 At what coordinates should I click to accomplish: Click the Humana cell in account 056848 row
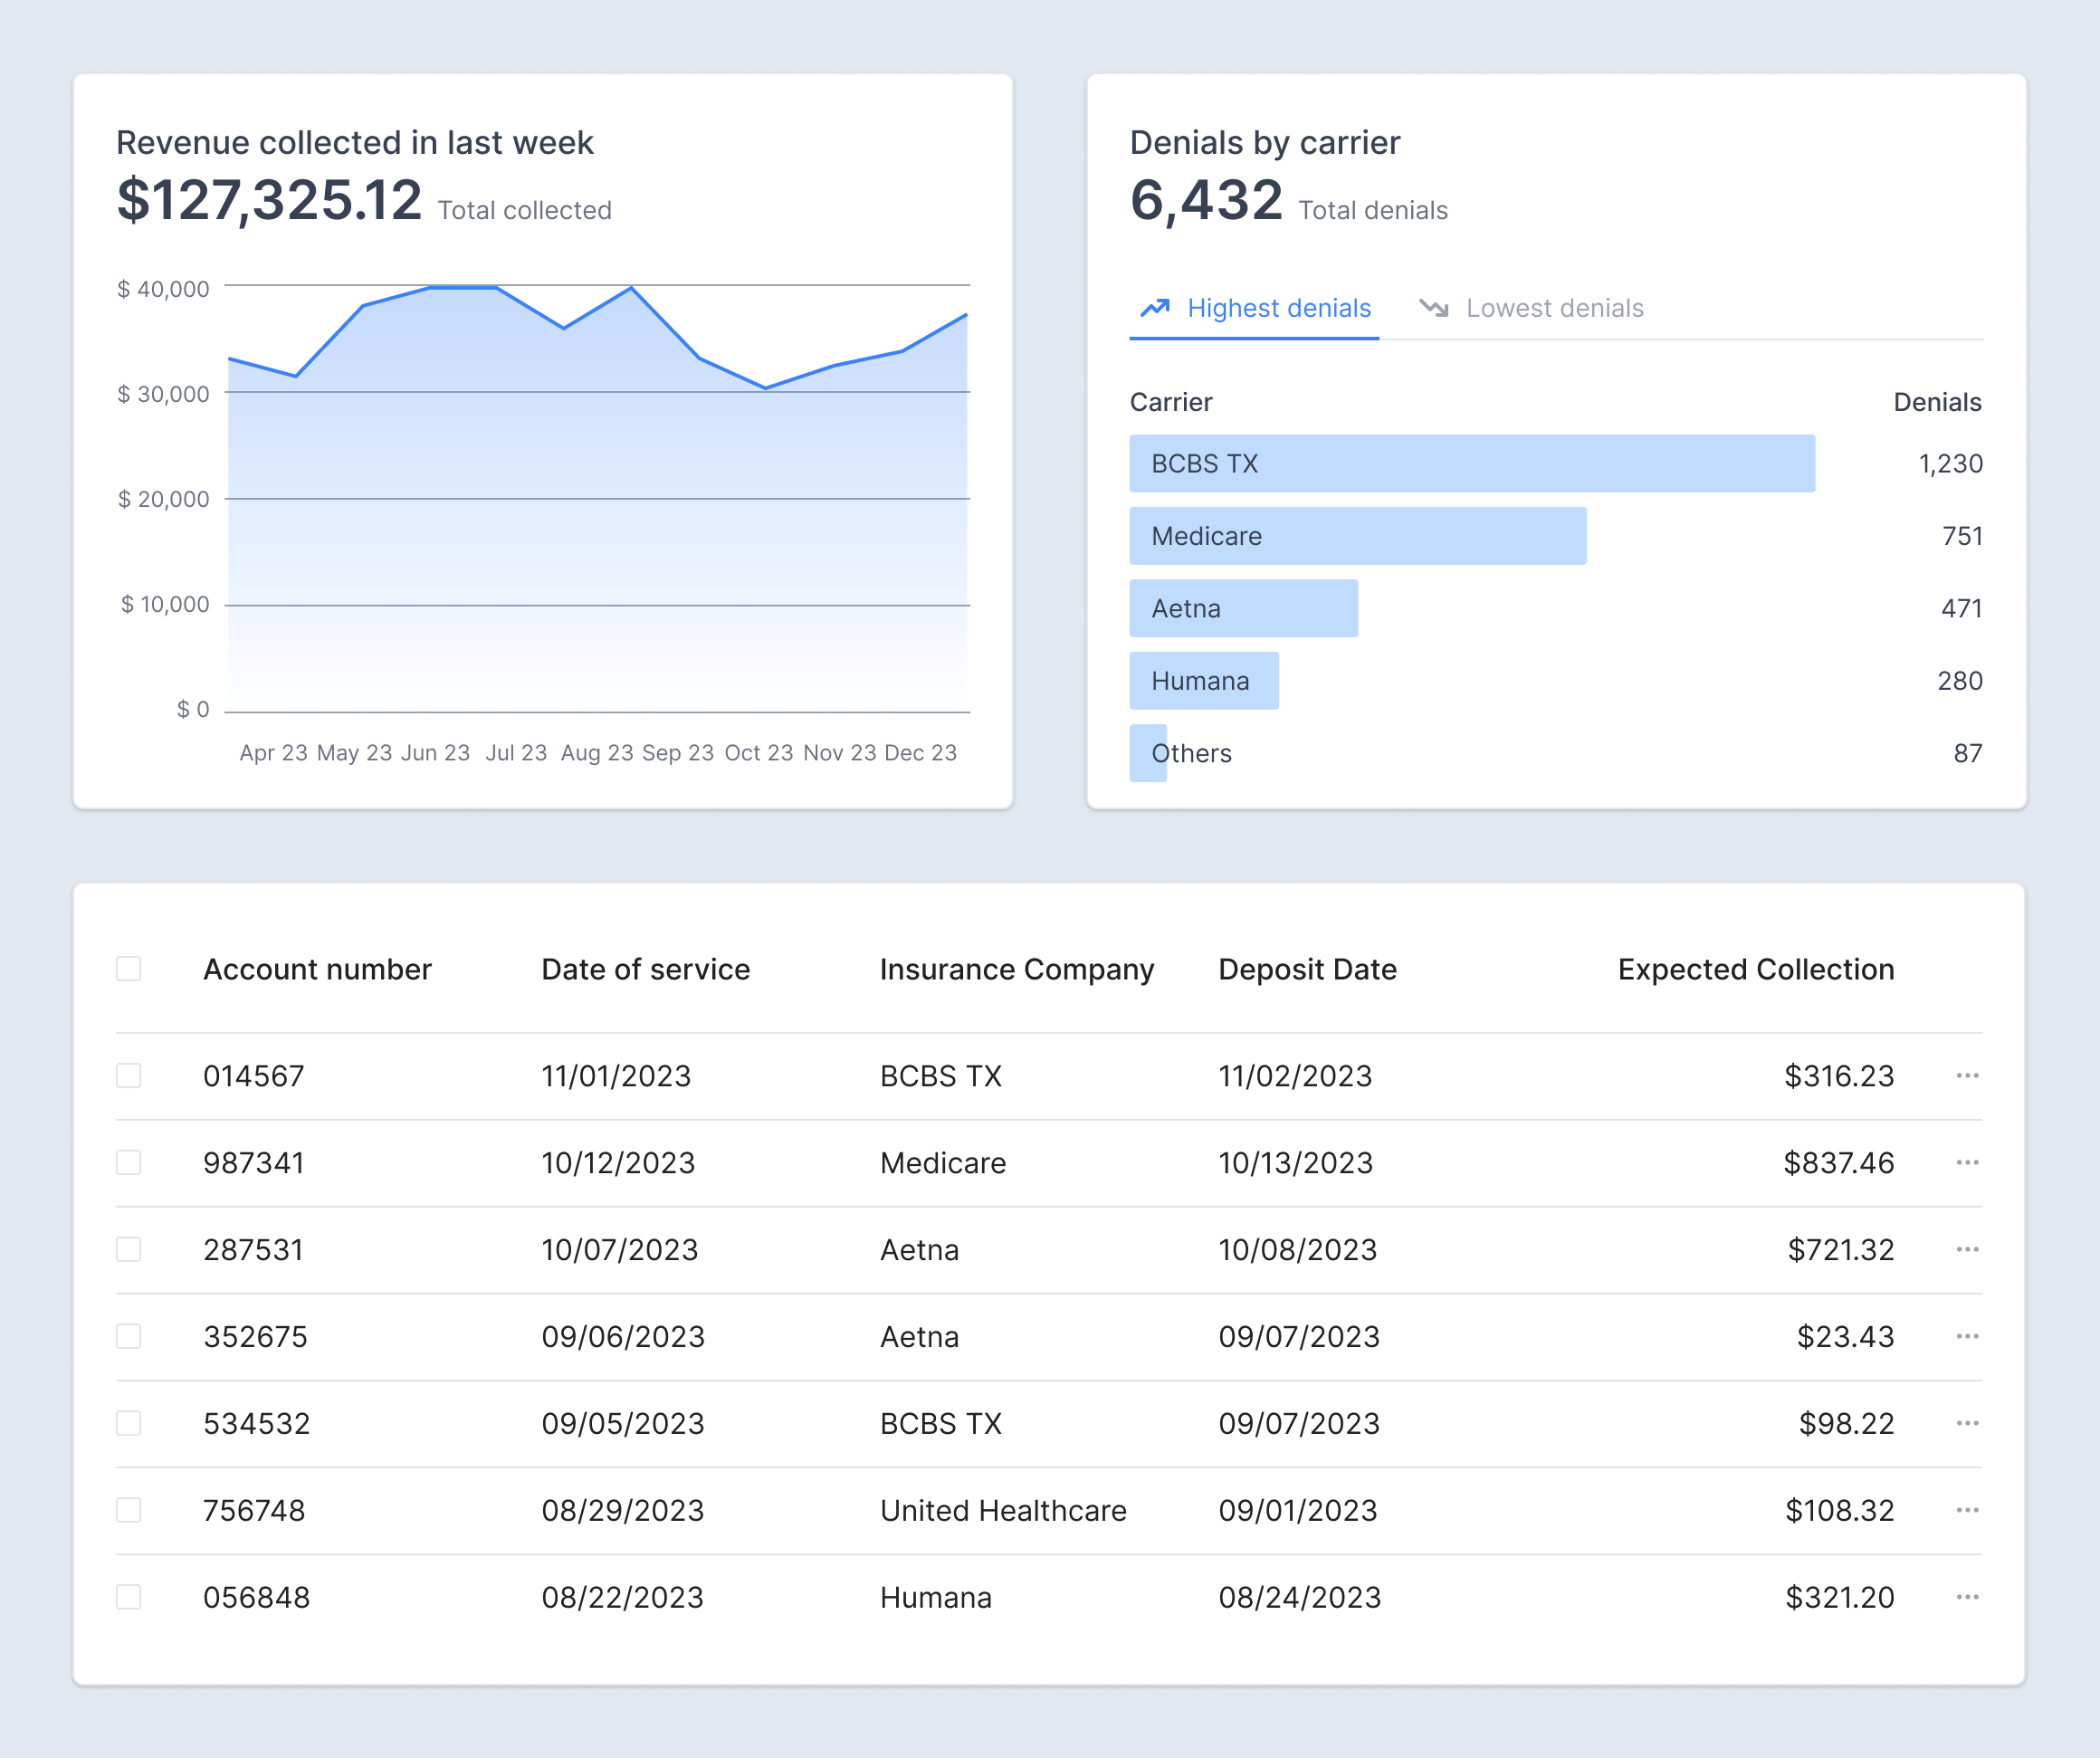point(936,1598)
